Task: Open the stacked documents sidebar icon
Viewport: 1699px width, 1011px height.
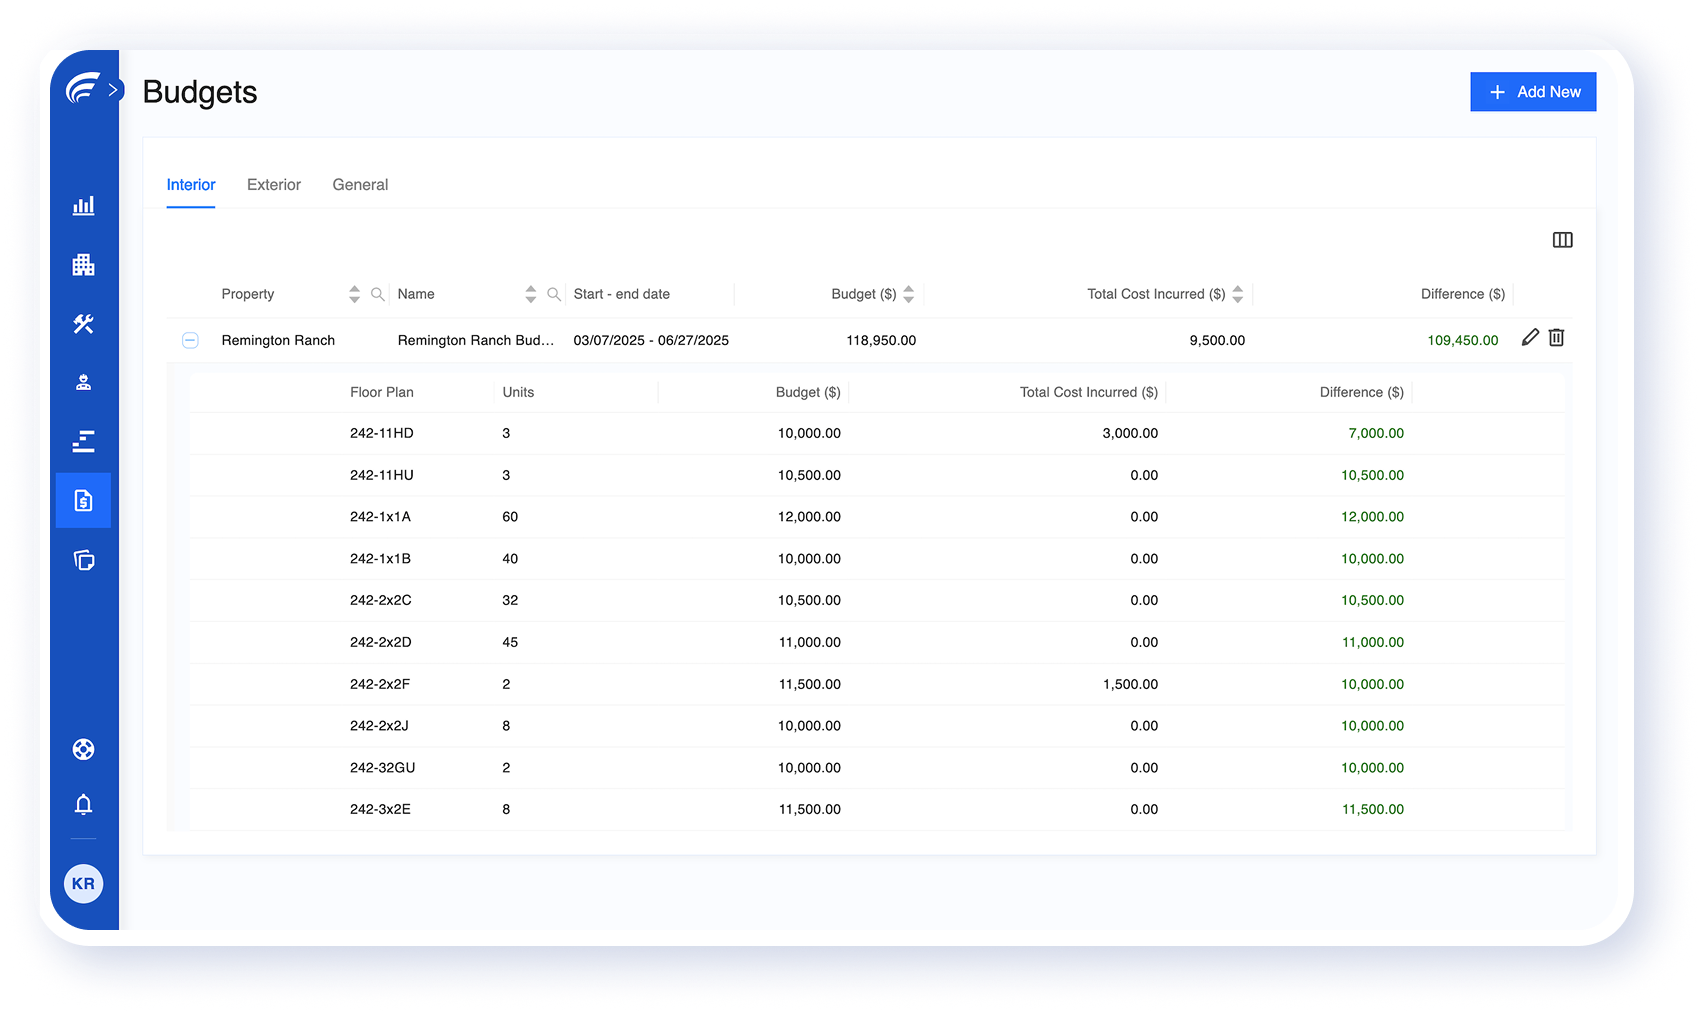Action: point(83,560)
